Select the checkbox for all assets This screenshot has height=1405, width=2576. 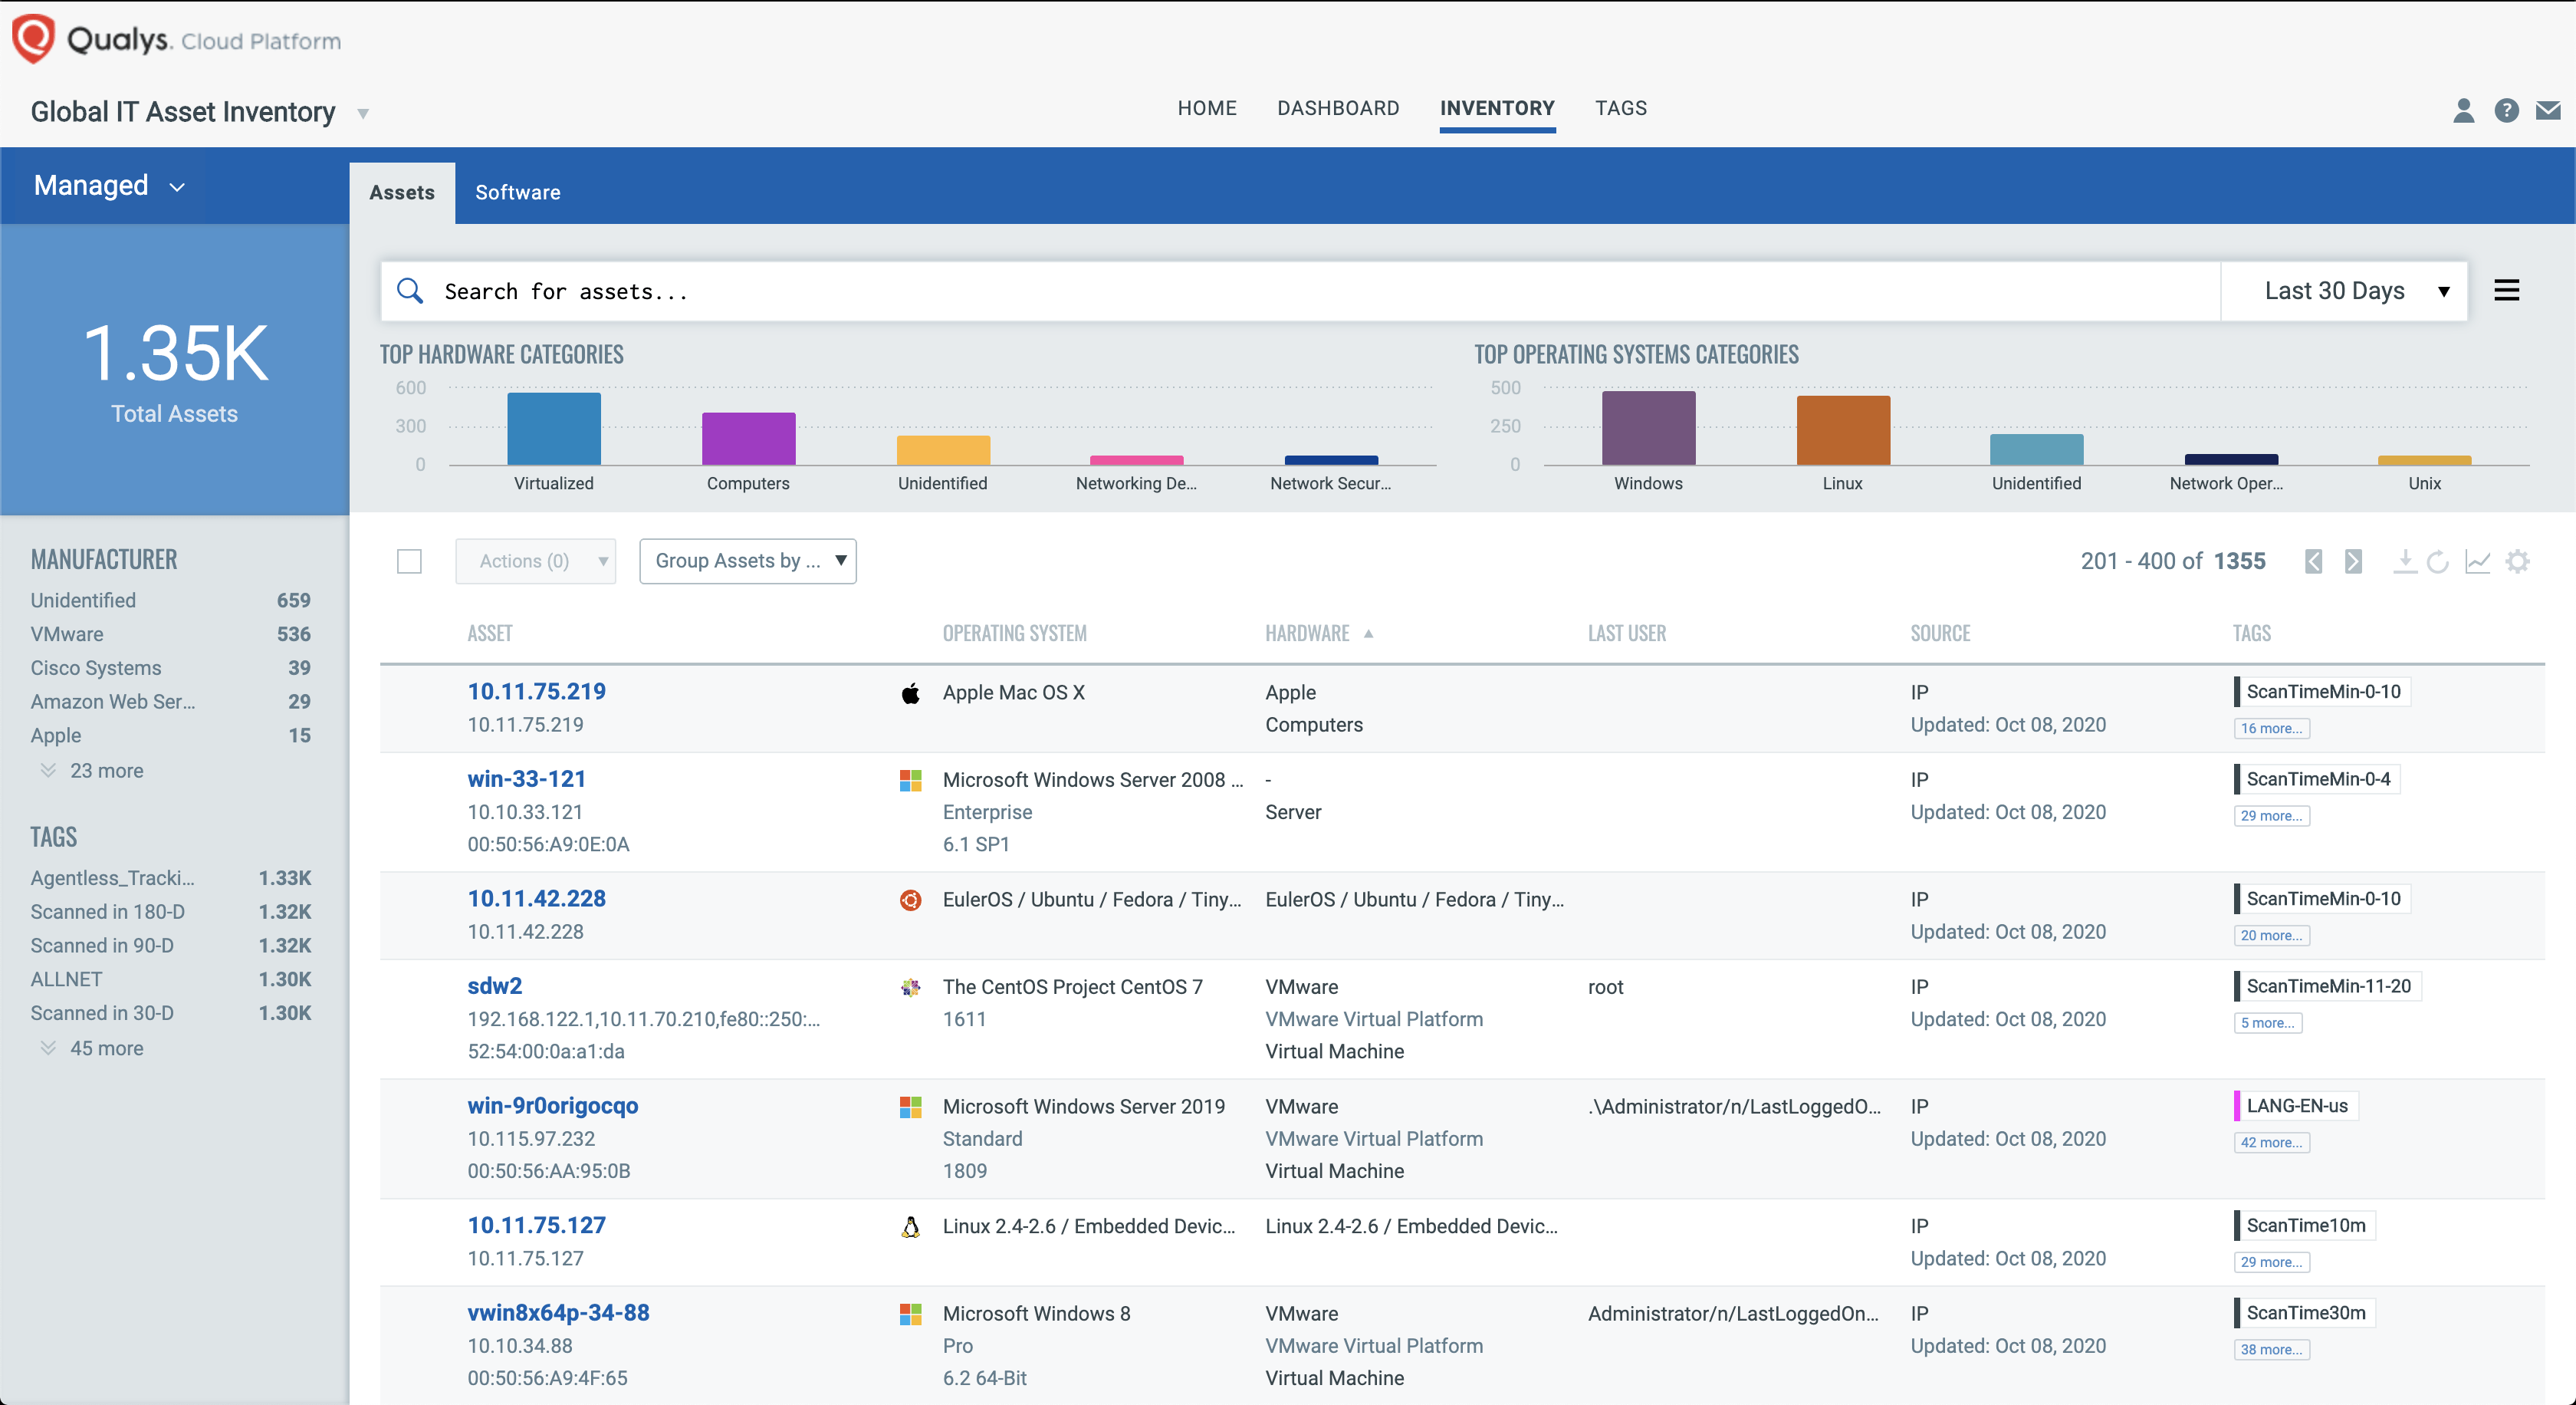pos(409,561)
